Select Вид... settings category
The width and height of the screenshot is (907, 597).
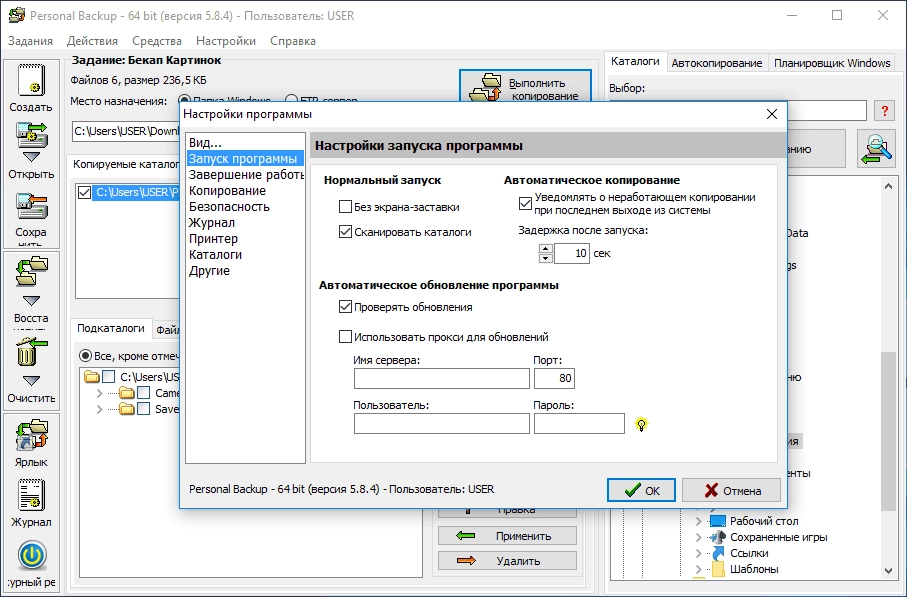[x=245, y=142]
